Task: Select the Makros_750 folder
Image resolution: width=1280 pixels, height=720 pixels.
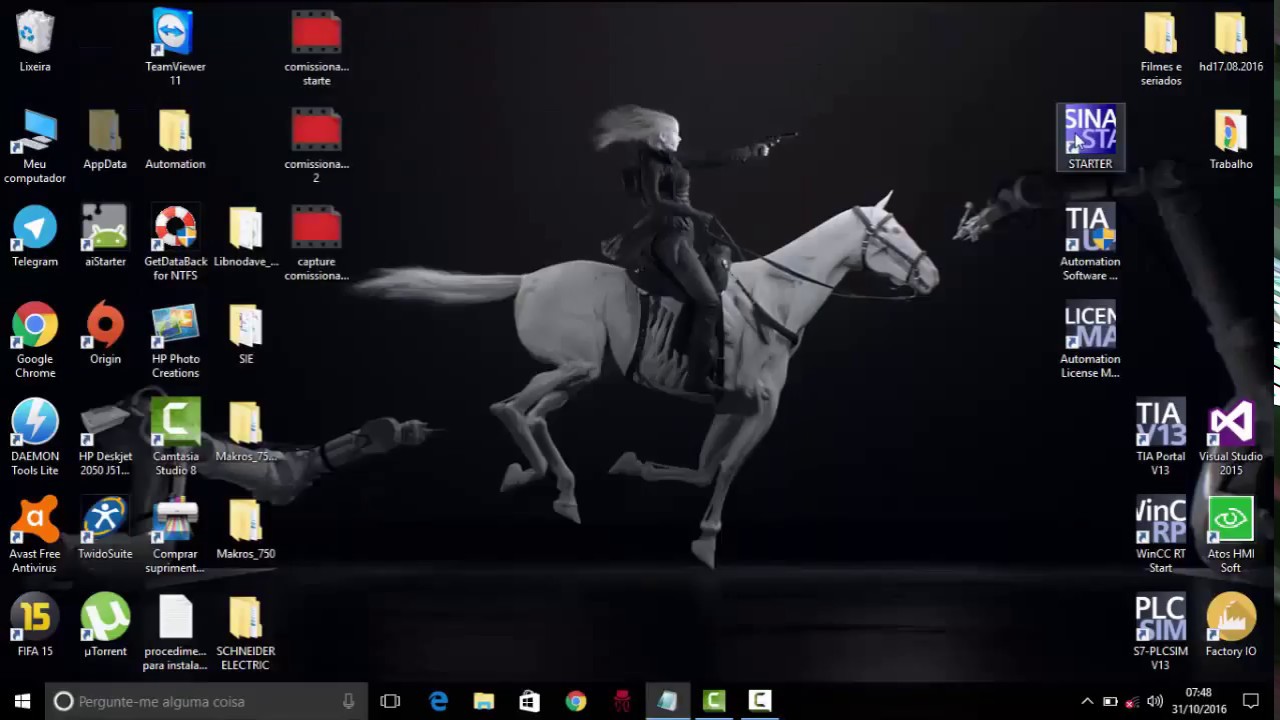Action: [245, 529]
